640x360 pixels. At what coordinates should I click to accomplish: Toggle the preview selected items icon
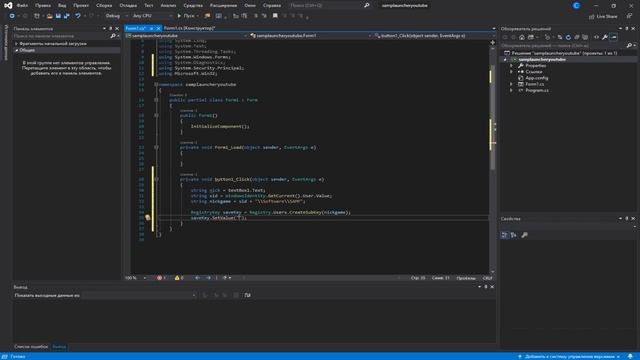click(613, 37)
